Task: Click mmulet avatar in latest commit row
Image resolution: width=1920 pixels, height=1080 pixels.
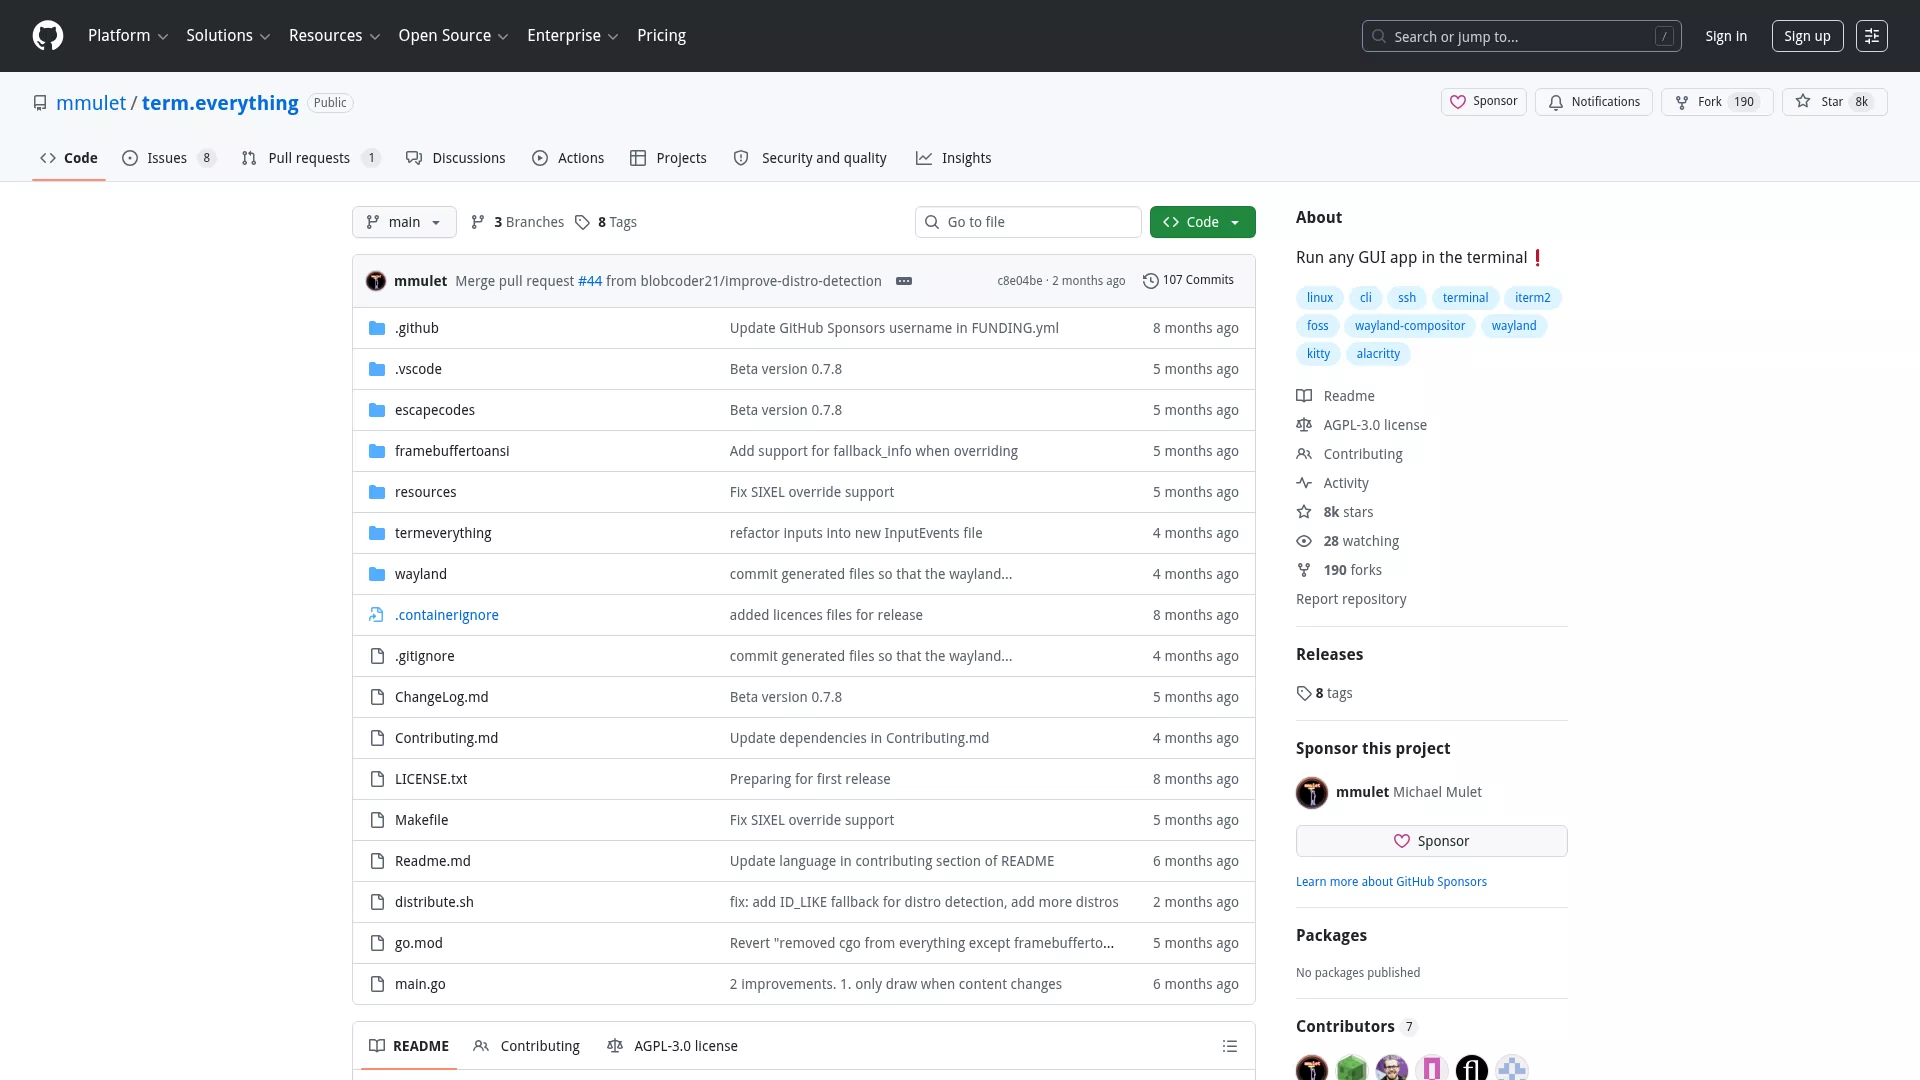Action: [376, 281]
